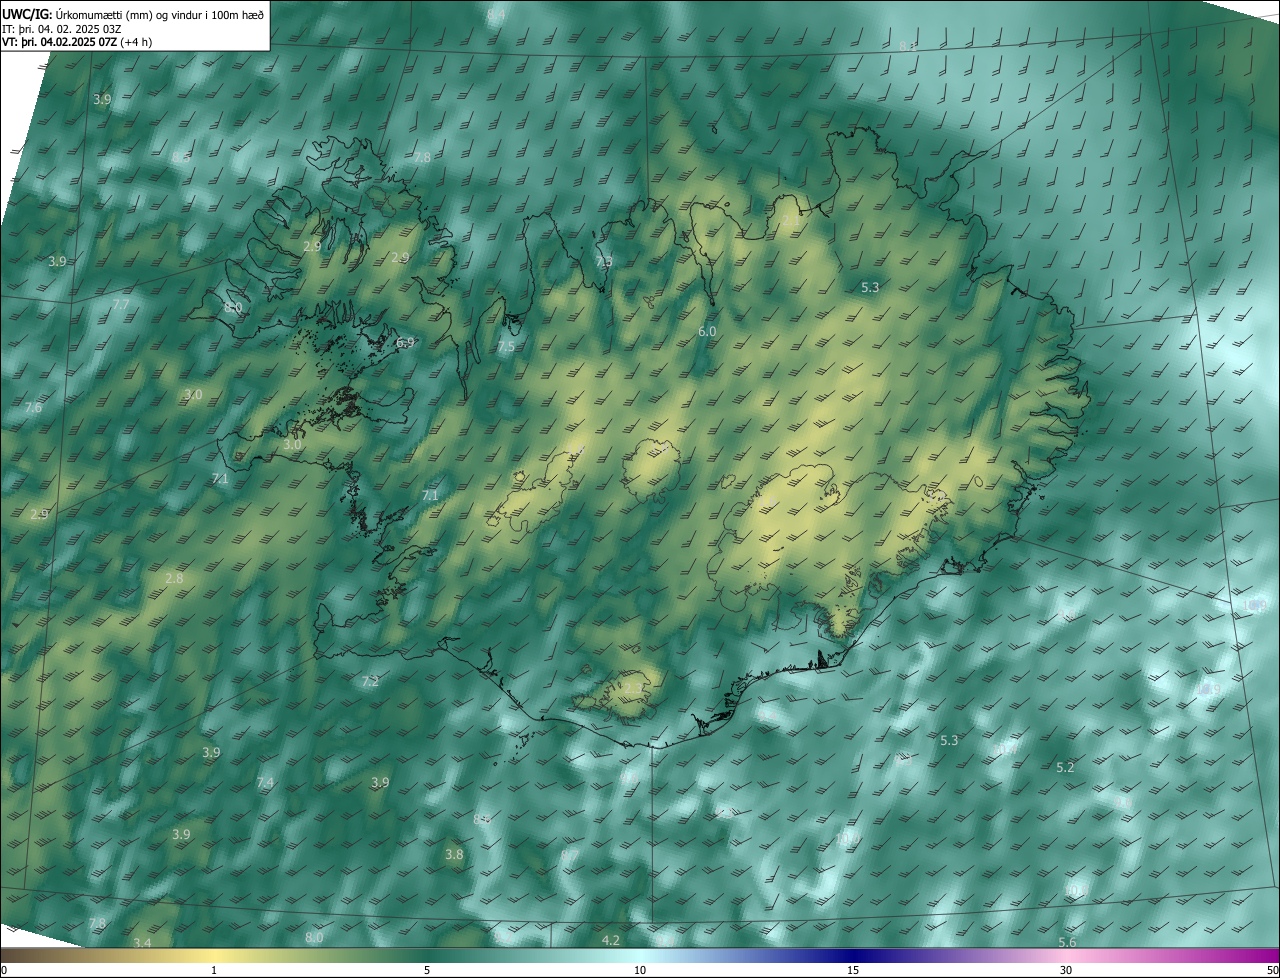
Task: Click the 15 tick label on the color scale
Action: click(853, 971)
